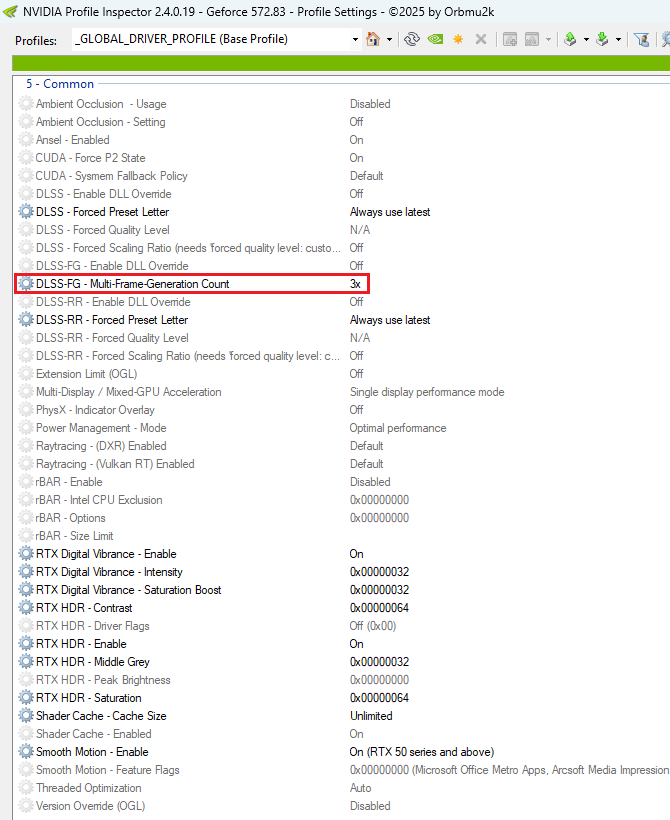Select the 'Version Override (OGL)' row
670x820 pixels.
point(341,806)
